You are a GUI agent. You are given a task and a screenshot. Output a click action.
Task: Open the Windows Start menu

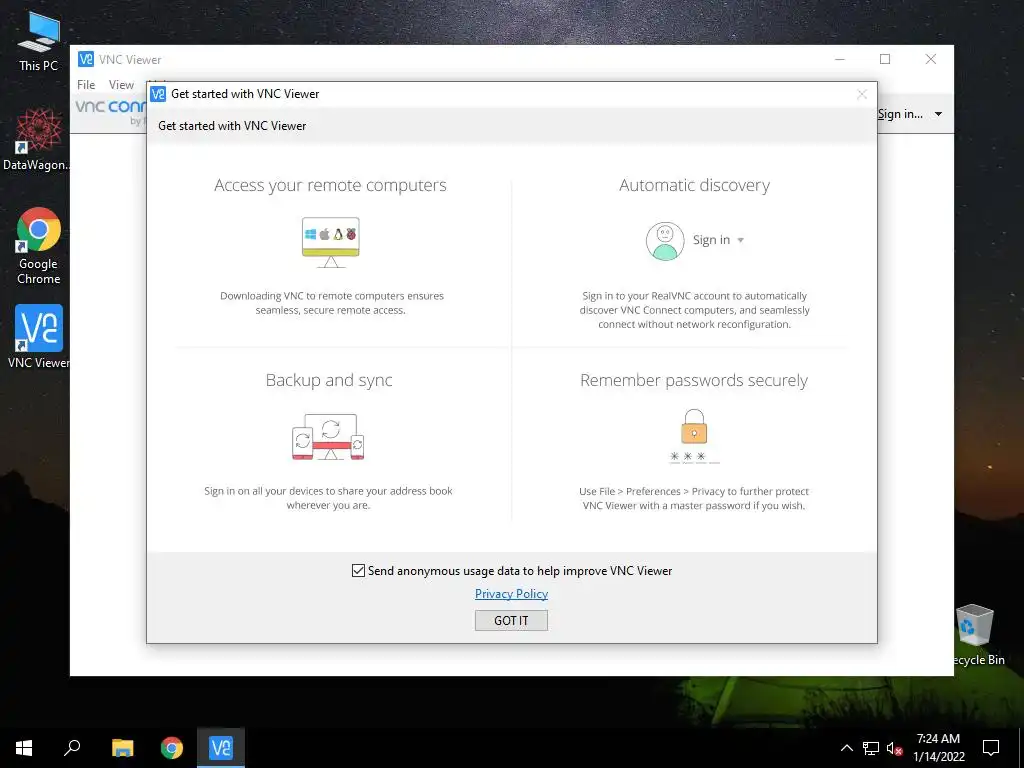click(x=24, y=748)
